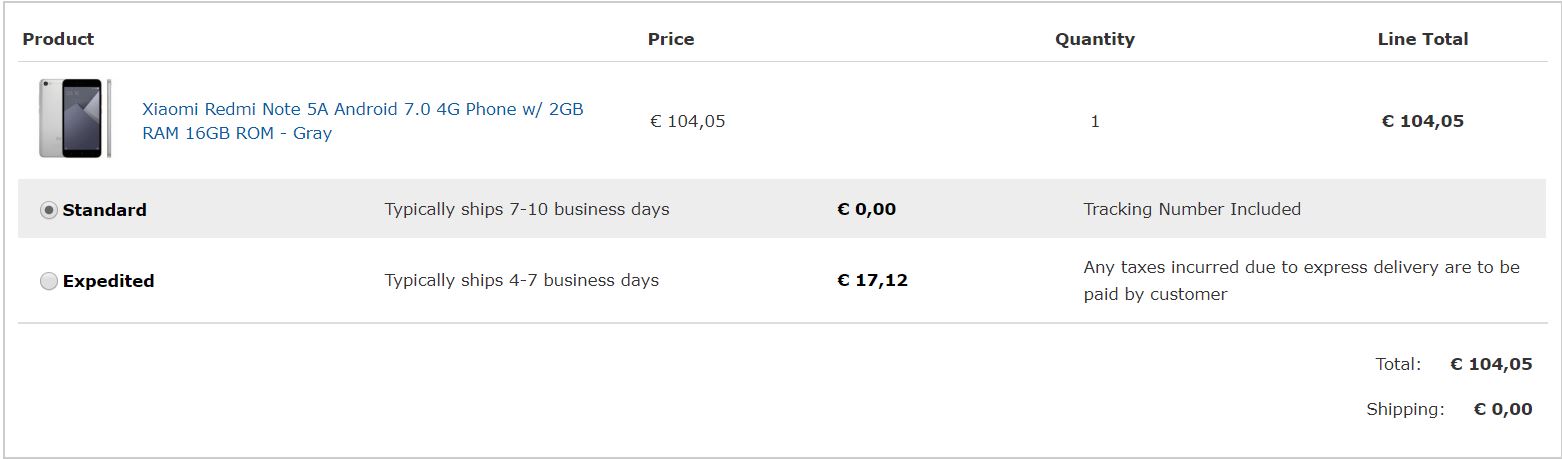
Task: Click 'Typically ships 4-7 business days' text
Action: tap(522, 280)
